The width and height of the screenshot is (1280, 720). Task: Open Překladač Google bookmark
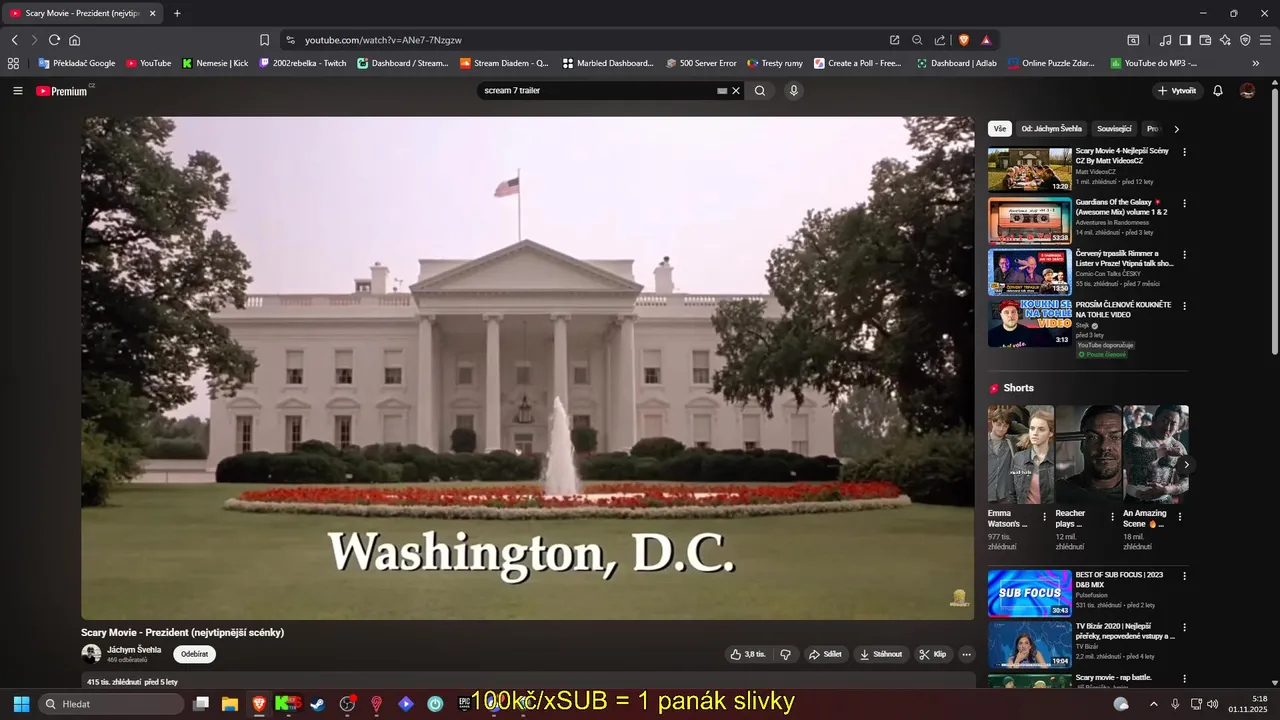tap(77, 63)
